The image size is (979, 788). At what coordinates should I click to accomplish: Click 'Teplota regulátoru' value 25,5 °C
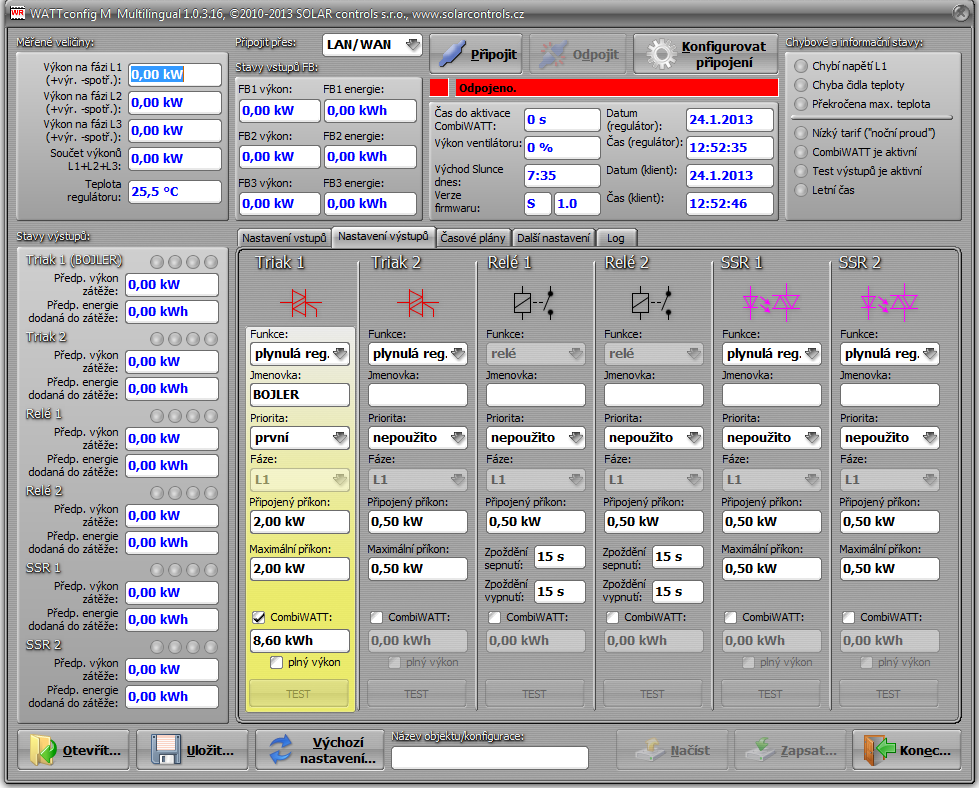pos(175,192)
